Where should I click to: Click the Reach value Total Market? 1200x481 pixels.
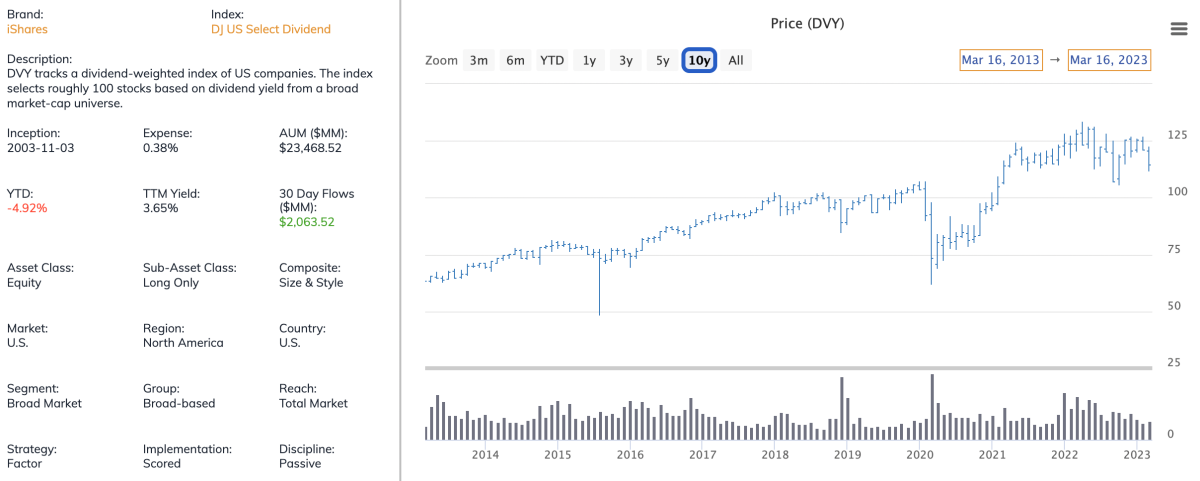point(313,404)
